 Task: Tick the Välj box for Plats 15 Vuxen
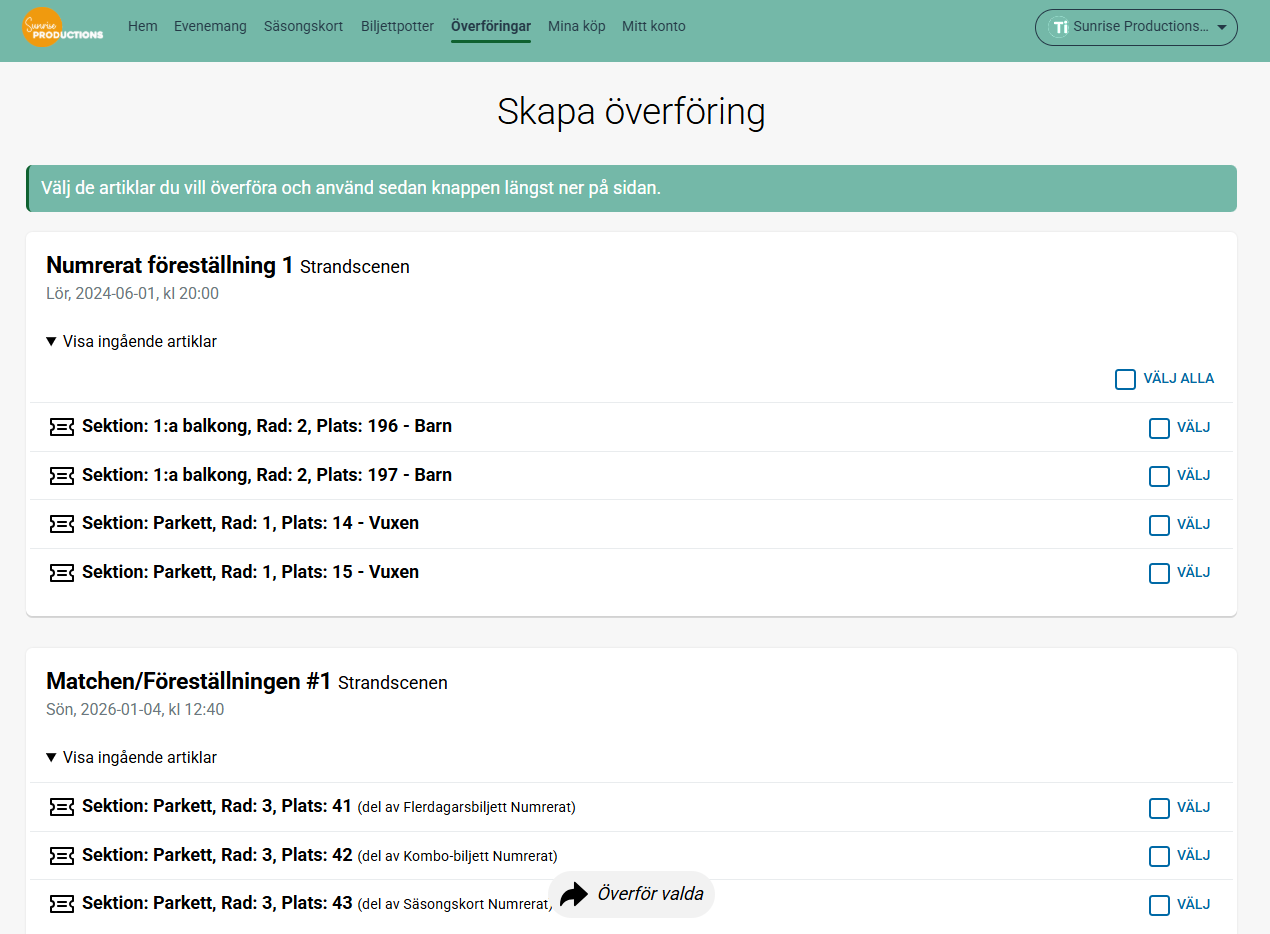click(x=1159, y=573)
